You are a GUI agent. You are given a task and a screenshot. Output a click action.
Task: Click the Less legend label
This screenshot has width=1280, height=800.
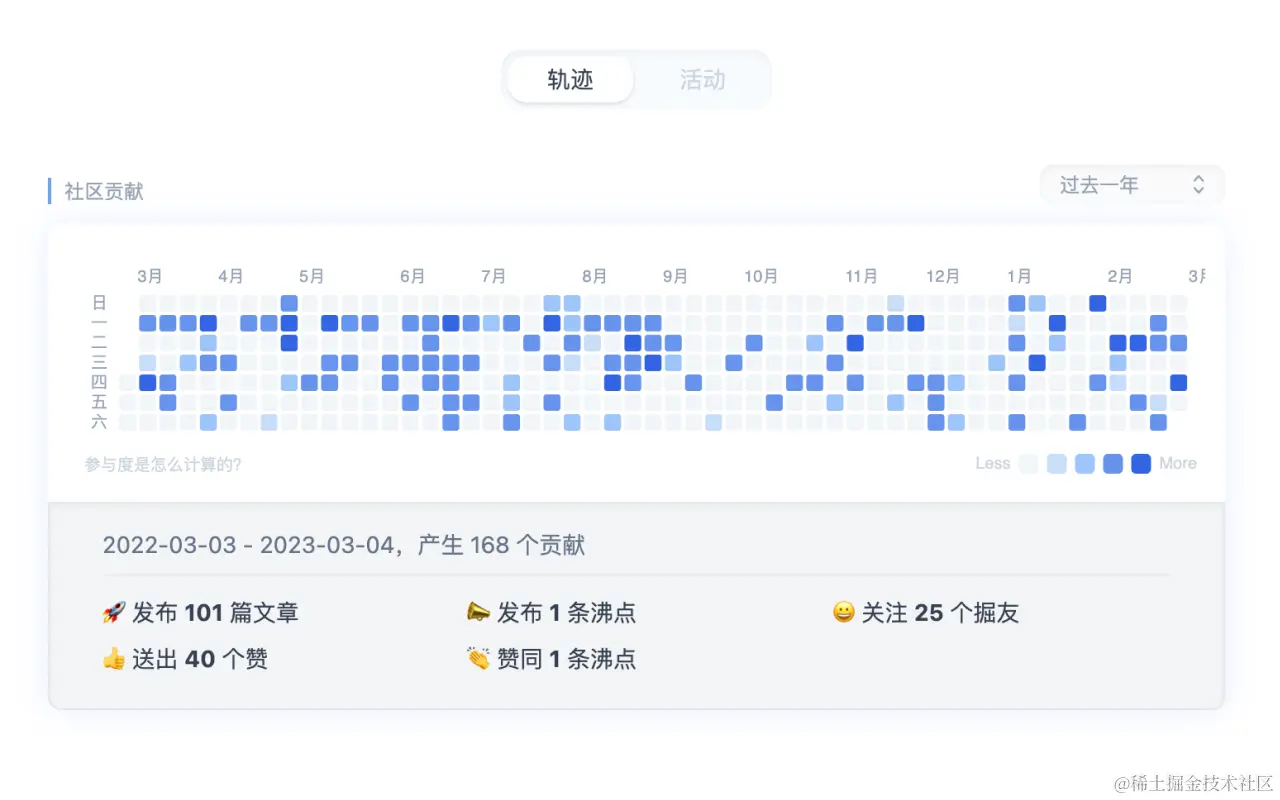point(992,464)
